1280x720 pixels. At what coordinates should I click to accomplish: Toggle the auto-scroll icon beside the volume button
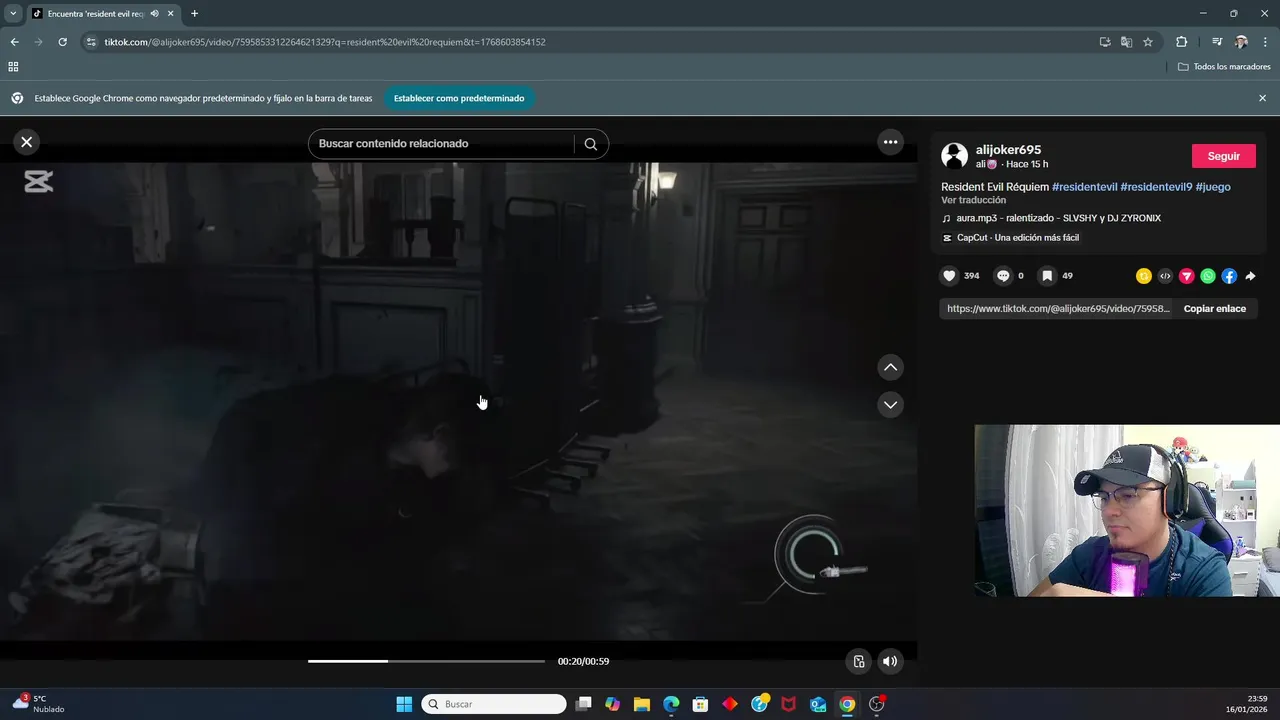(x=858, y=661)
